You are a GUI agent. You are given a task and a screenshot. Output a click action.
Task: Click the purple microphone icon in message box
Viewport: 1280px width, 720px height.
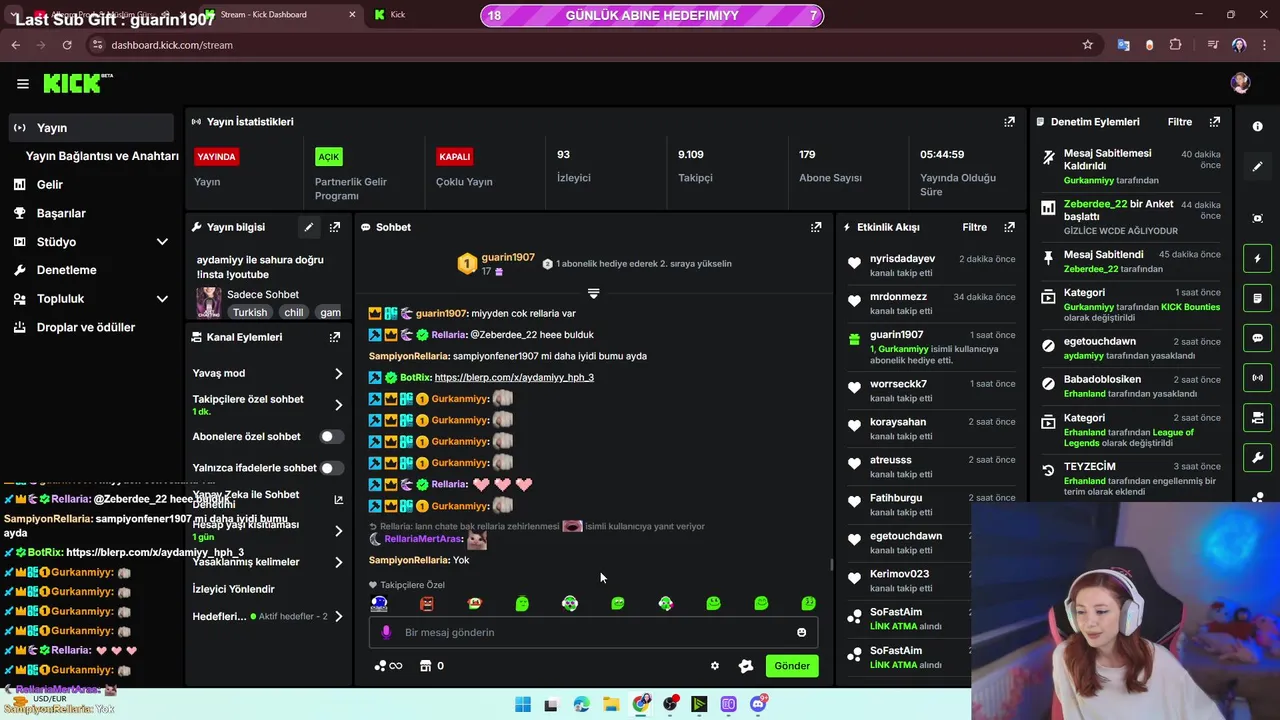386,632
